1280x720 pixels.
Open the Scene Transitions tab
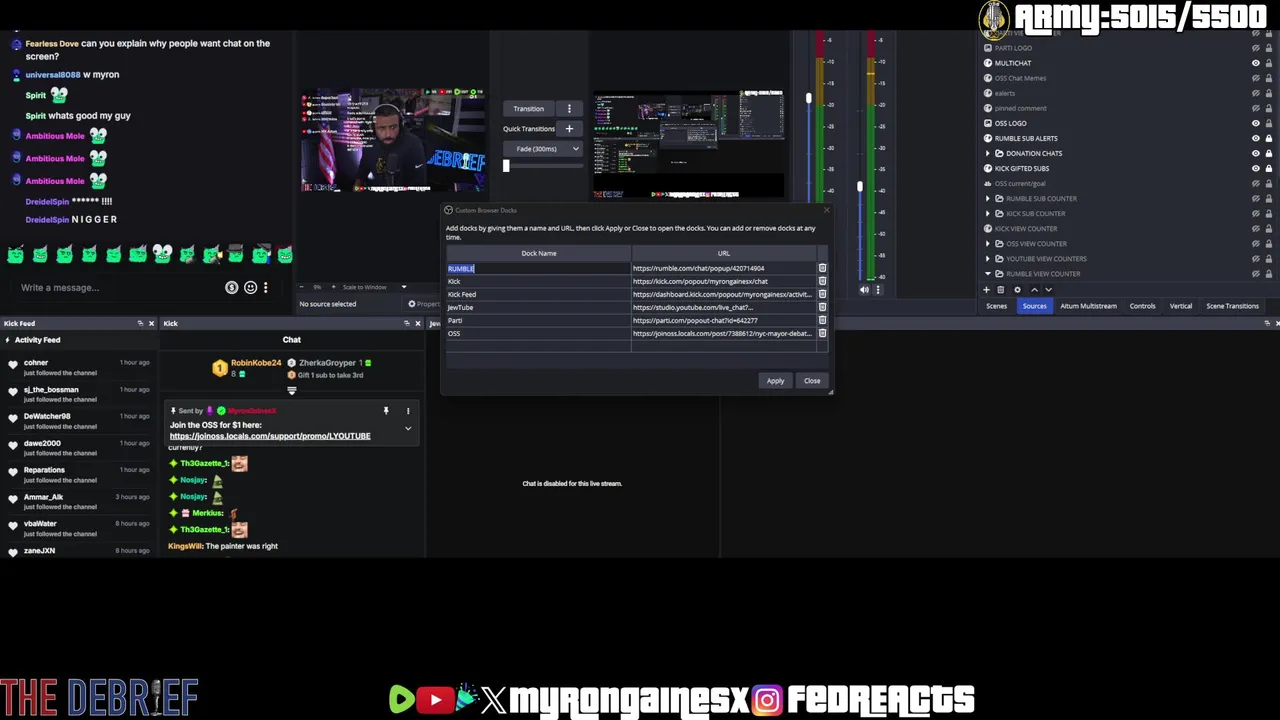(1232, 306)
